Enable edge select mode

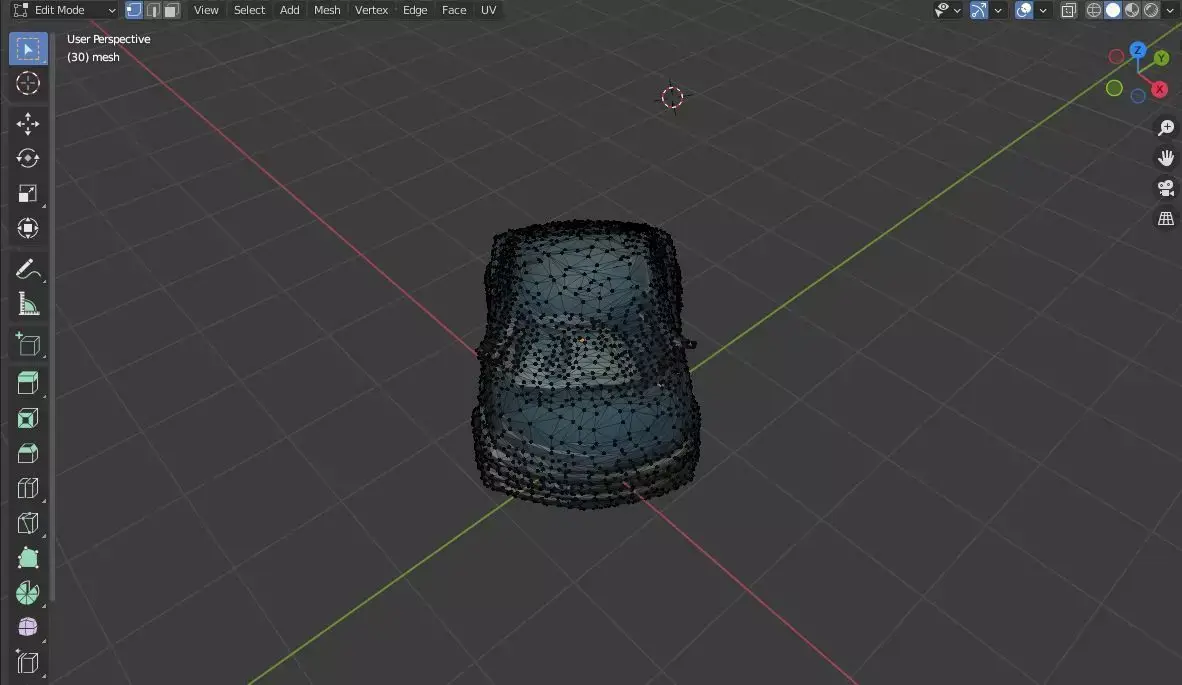(x=153, y=10)
